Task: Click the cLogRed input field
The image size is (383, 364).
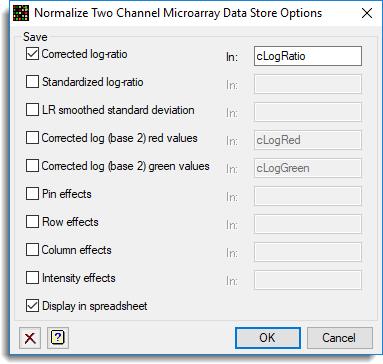Action: point(308,140)
